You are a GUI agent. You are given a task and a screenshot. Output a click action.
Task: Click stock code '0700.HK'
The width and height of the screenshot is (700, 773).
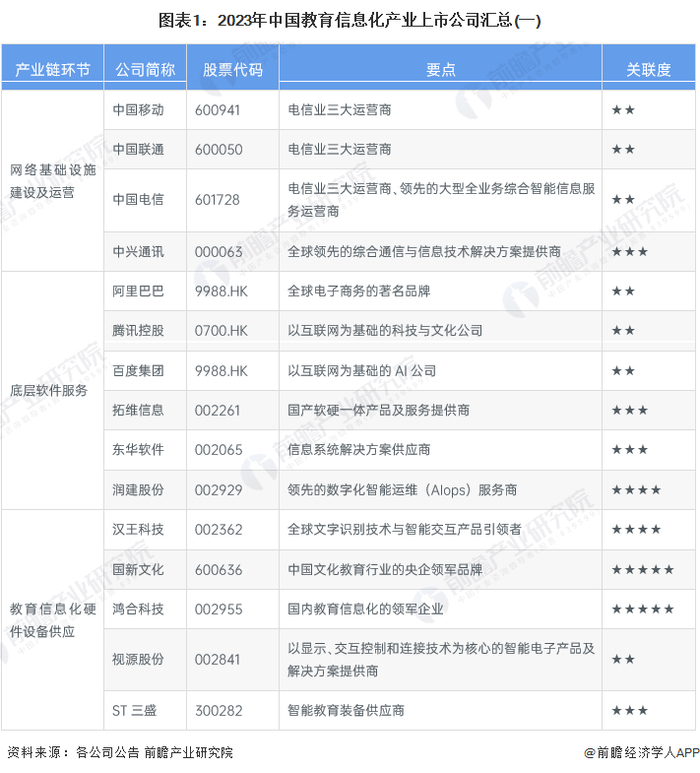click(x=221, y=331)
